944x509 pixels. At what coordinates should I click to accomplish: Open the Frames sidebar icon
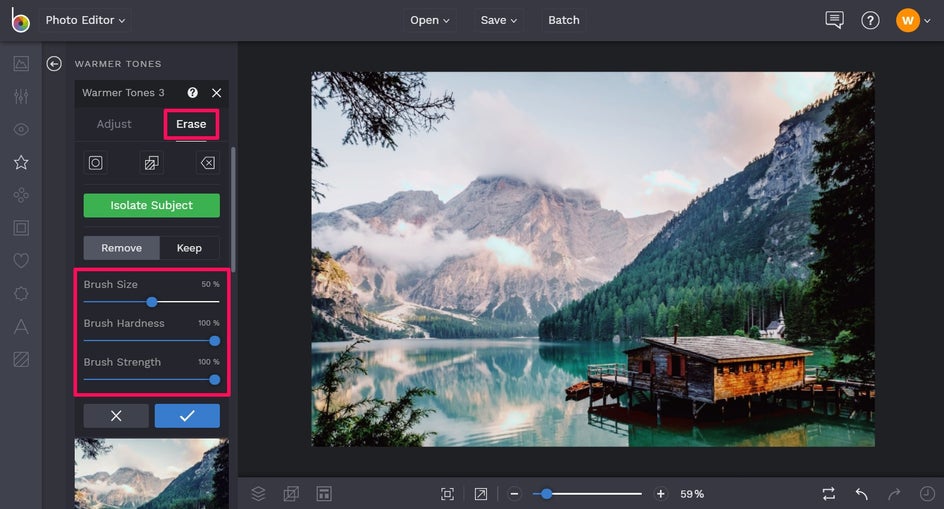click(x=21, y=228)
